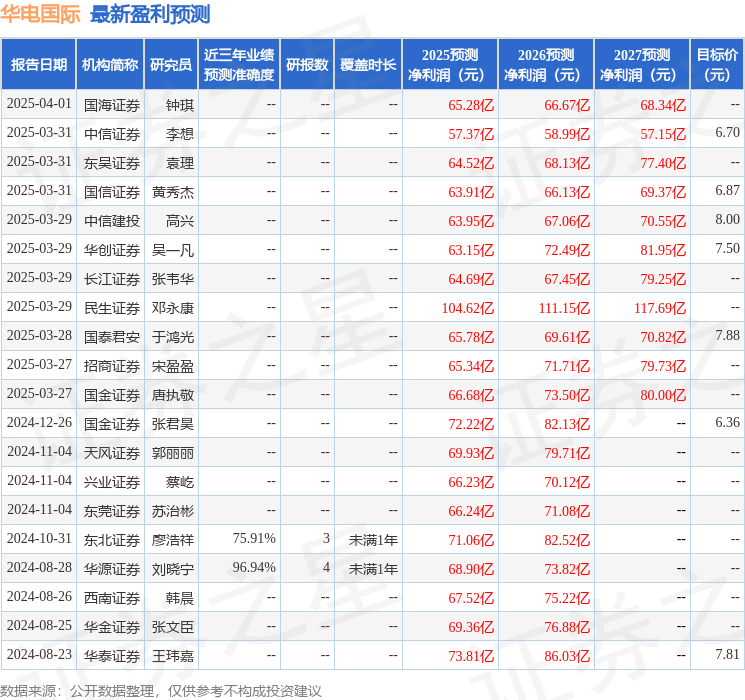745x700 pixels.
Task: Select the 华金证券 institution cell
Action: click(112, 627)
